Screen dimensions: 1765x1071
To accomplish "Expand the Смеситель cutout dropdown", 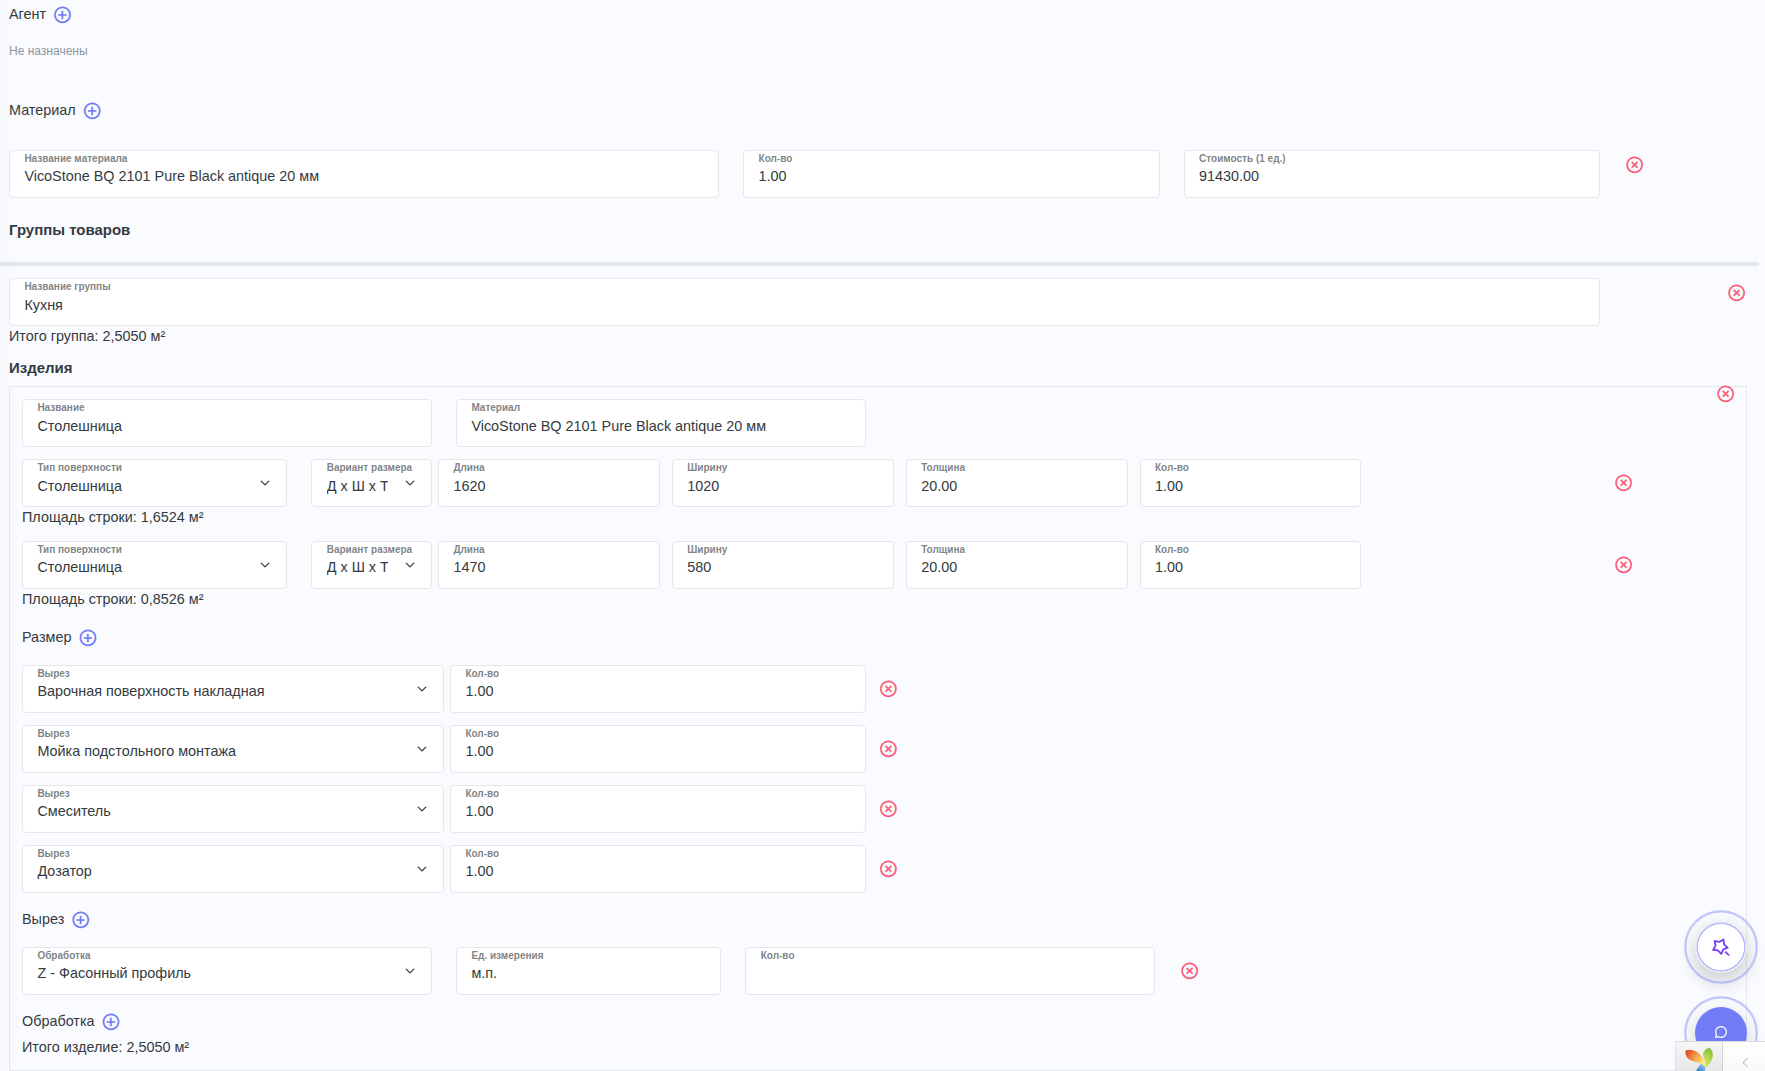I will [x=232, y=809].
